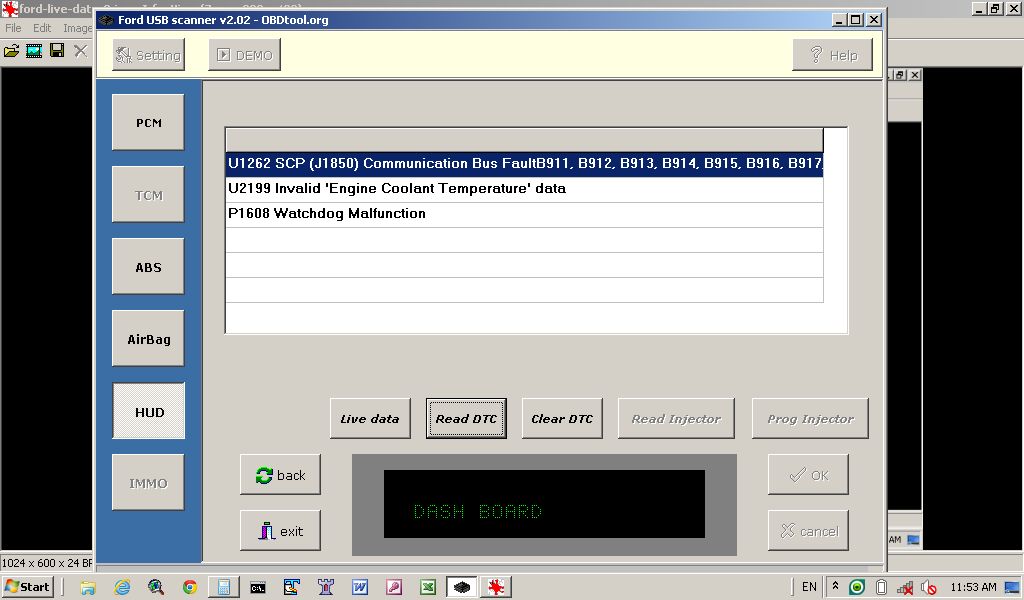The image size is (1024, 600).
Task: Click the PCM module button
Action: point(148,123)
